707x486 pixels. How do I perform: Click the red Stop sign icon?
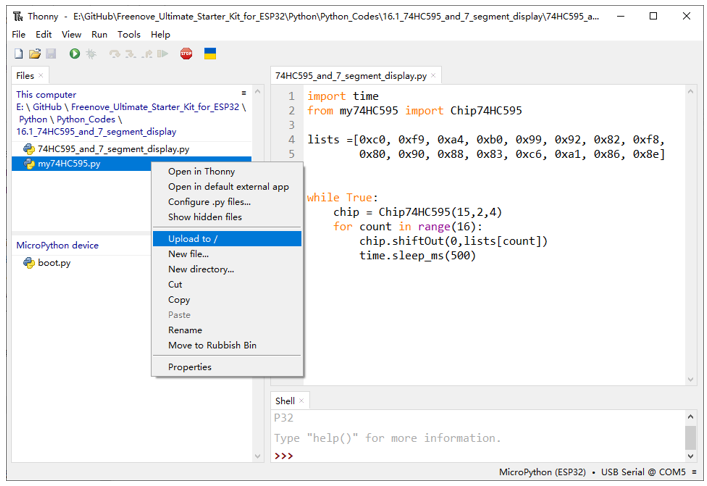[x=186, y=54]
